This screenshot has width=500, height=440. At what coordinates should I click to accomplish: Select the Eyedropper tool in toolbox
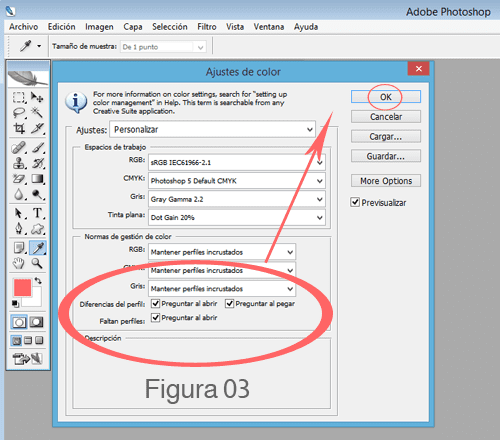pos(38,248)
